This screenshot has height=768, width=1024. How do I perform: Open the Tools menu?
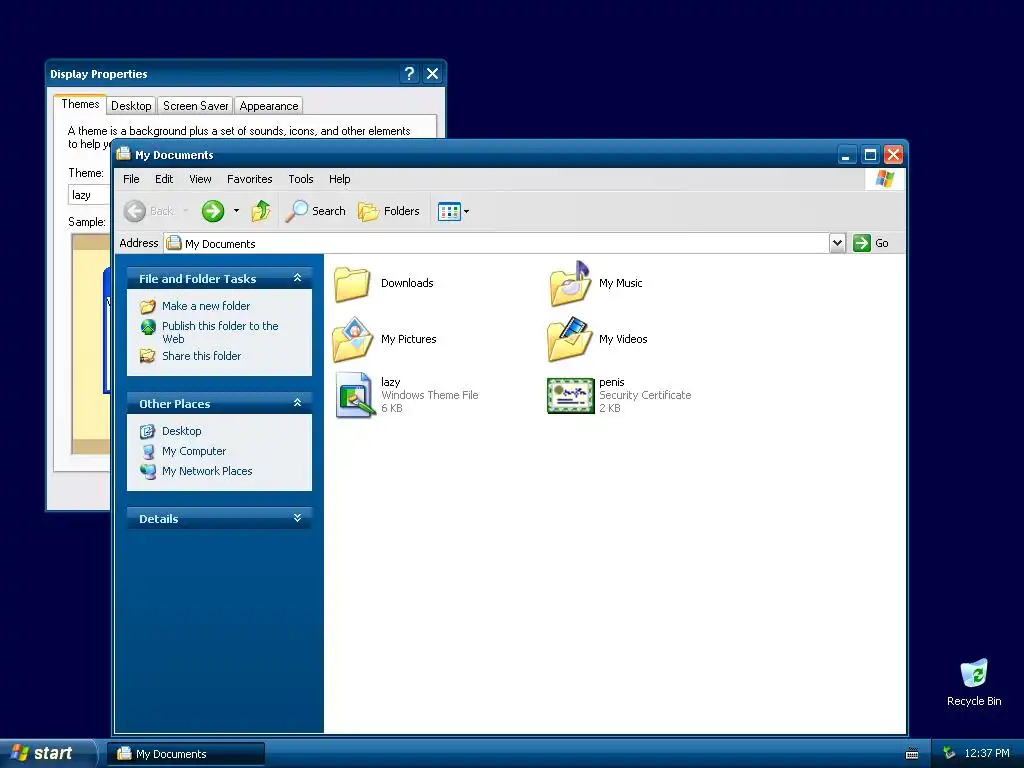pos(301,179)
